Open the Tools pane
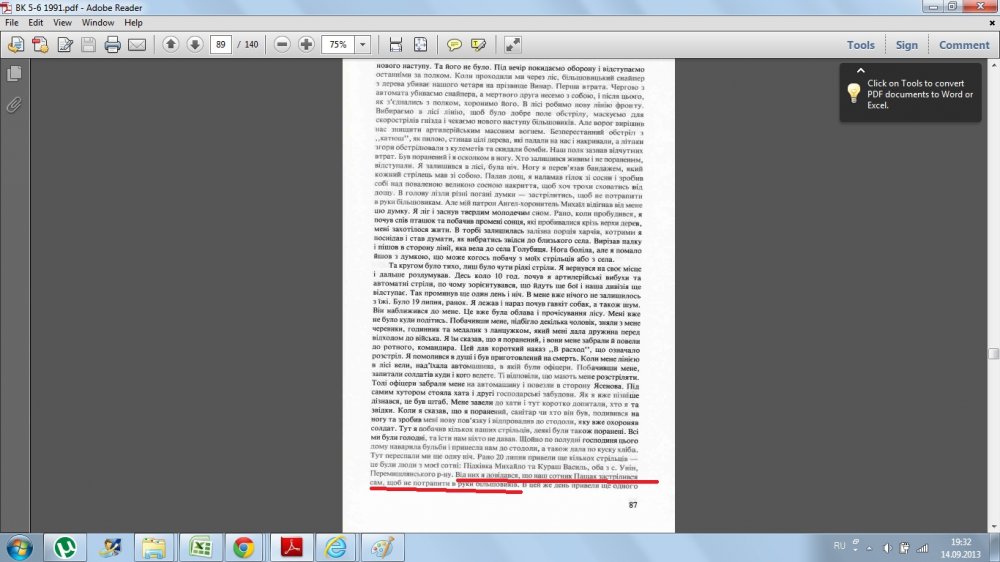Screen dimensions: 1000x562 click(x=860, y=45)
